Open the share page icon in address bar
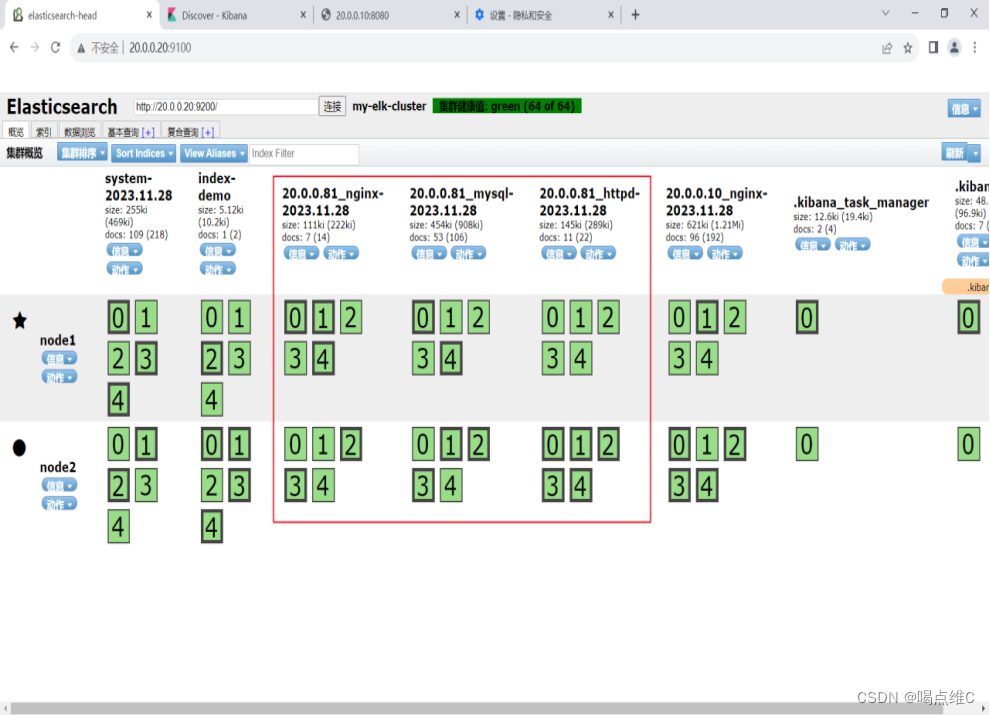Viewport: 990px width, 715px height. 887,48
